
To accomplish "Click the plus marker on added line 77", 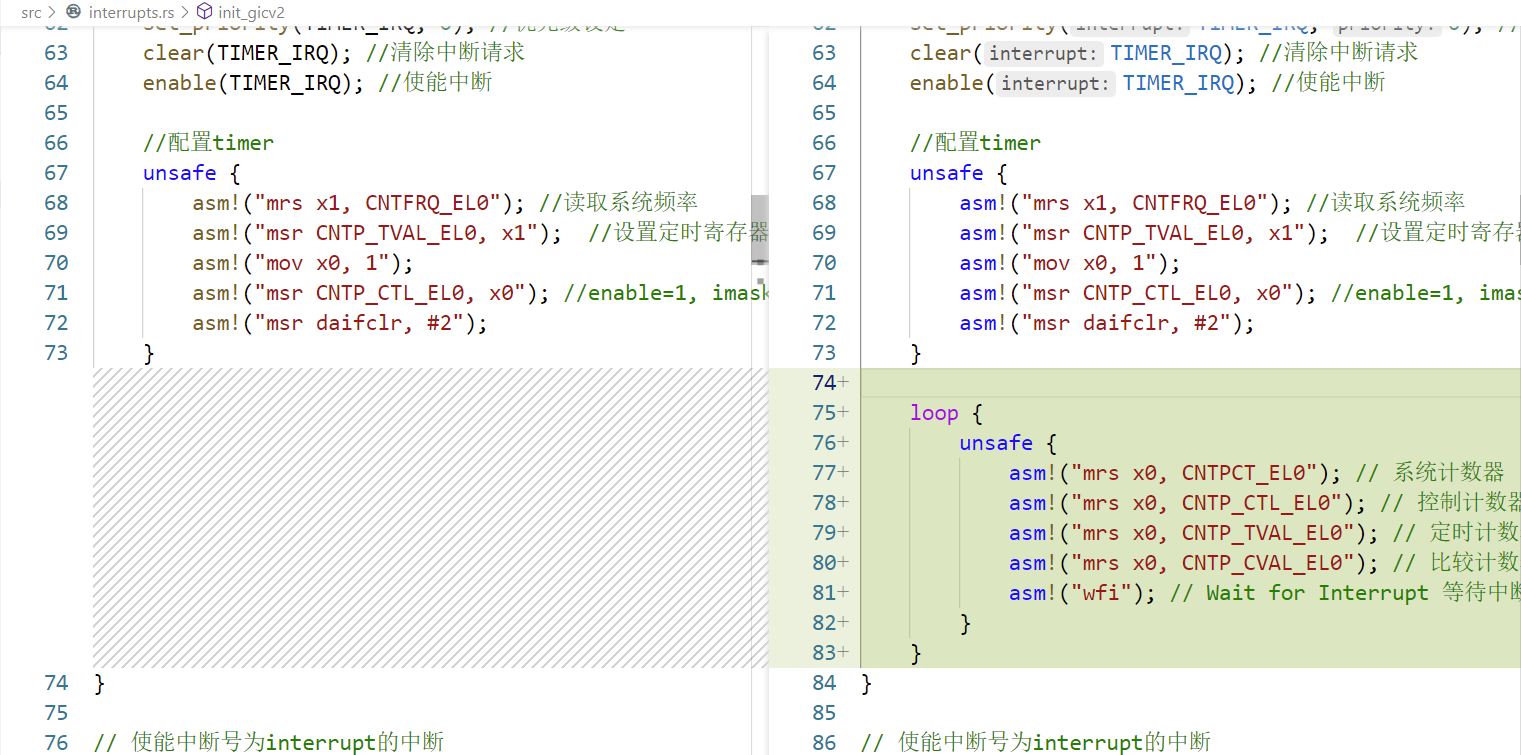I will coord(844,473).
